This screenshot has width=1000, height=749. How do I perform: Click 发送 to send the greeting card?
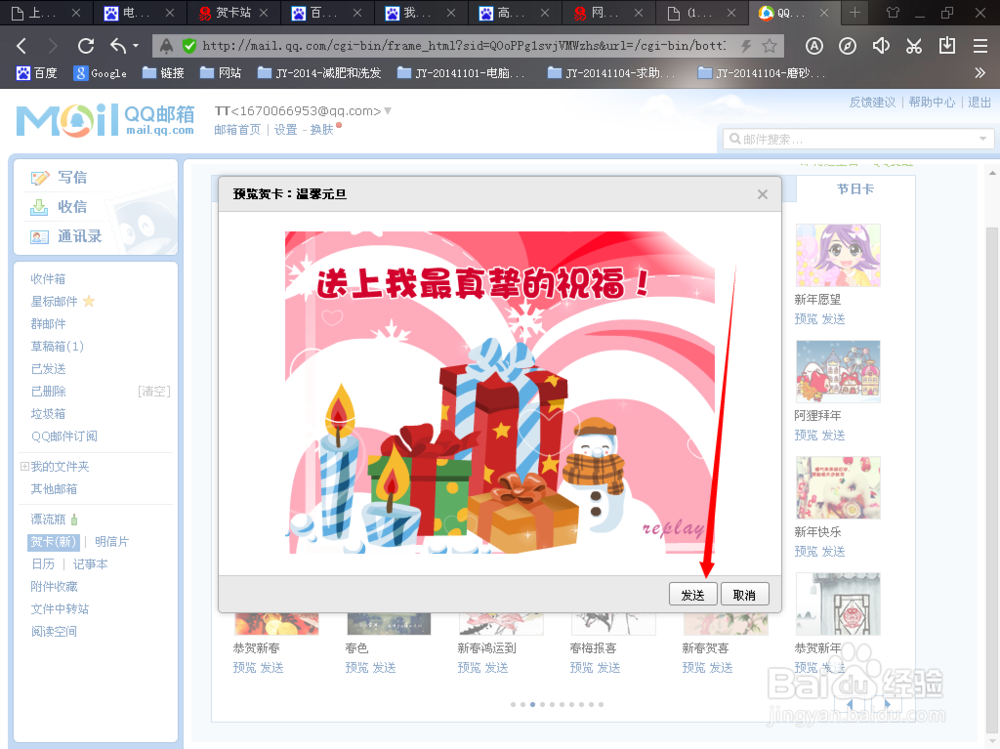[693, 593]
